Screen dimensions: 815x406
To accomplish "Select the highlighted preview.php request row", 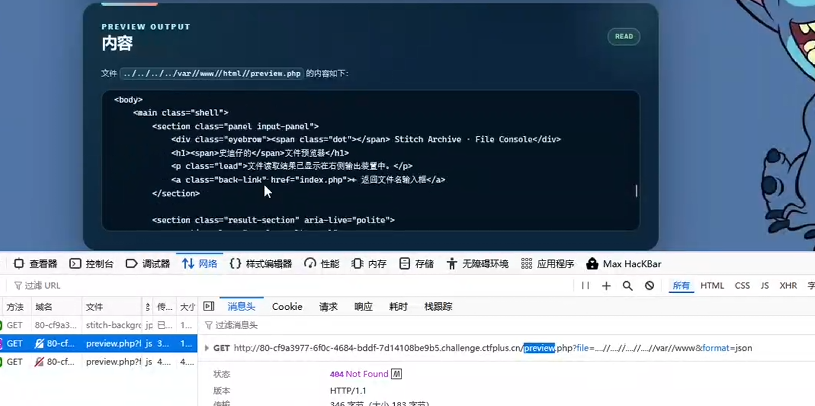I will [99, 343].
